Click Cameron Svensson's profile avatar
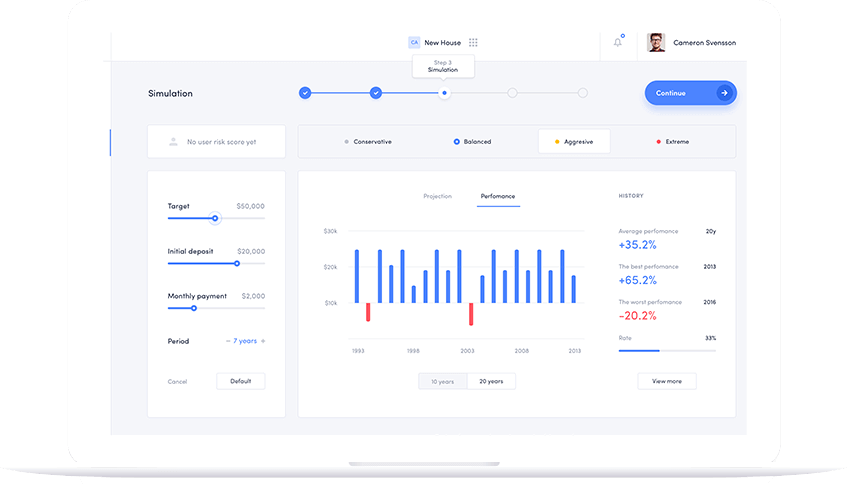The image size is (847, 484). pyautogui.click(x=656, y=43)
